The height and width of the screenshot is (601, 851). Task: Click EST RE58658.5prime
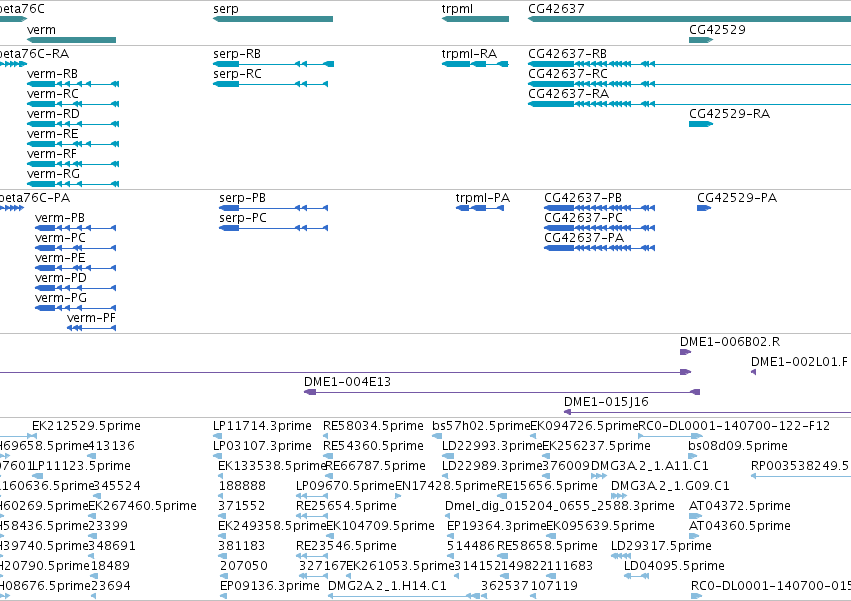pos(547,546)
